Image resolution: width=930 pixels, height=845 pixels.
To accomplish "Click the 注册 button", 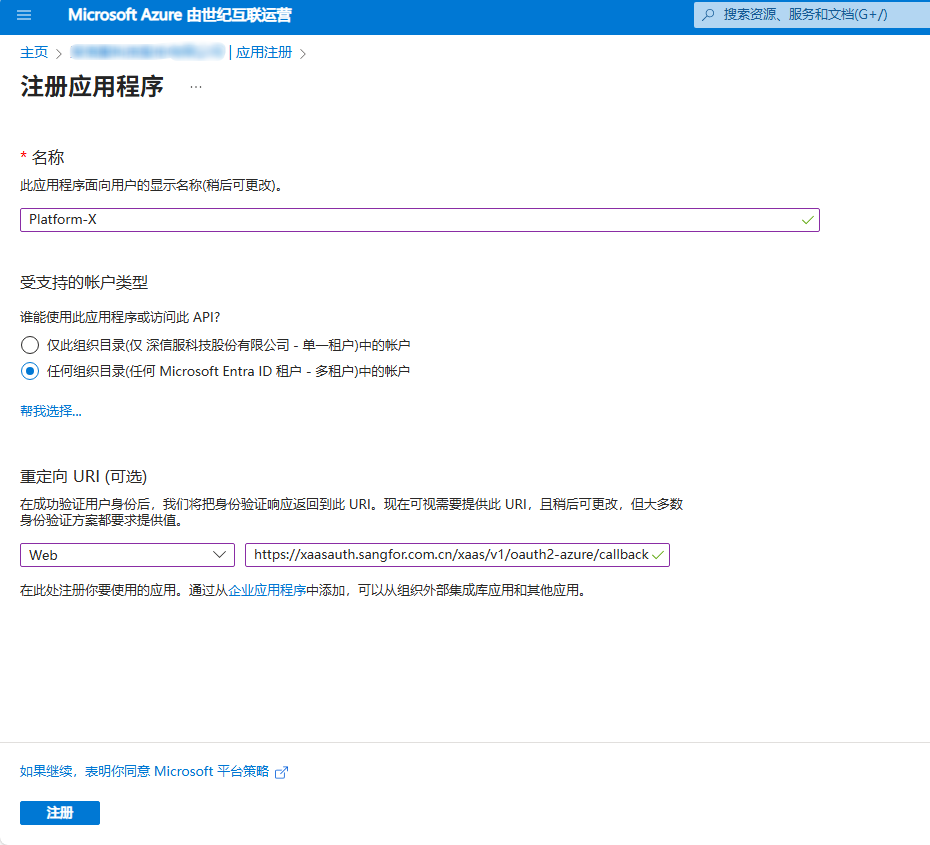I will 60,813.
